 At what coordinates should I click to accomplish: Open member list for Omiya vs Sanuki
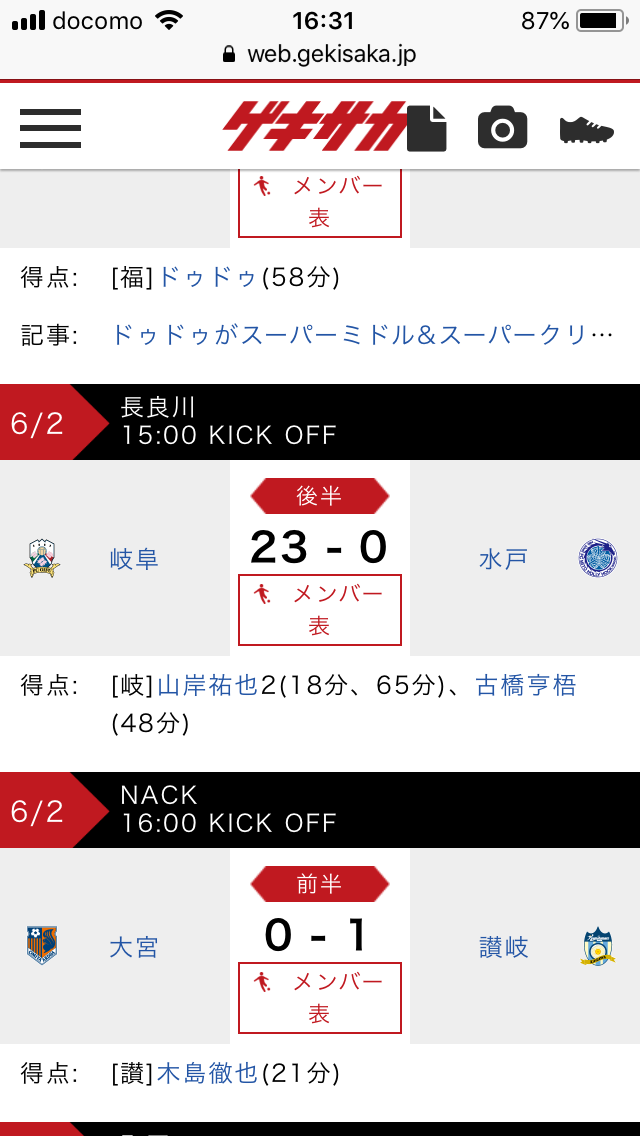click(x=320, y=997)
